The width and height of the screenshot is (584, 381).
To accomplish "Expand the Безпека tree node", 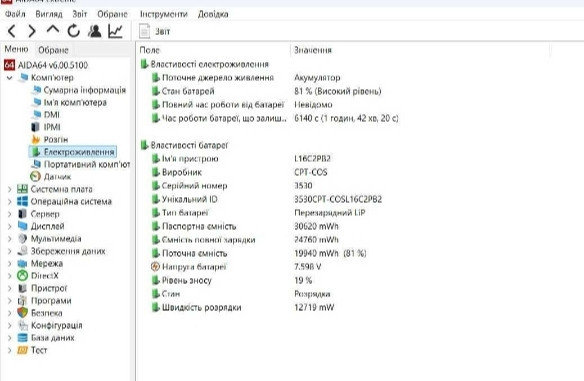I will click(10, 313).
